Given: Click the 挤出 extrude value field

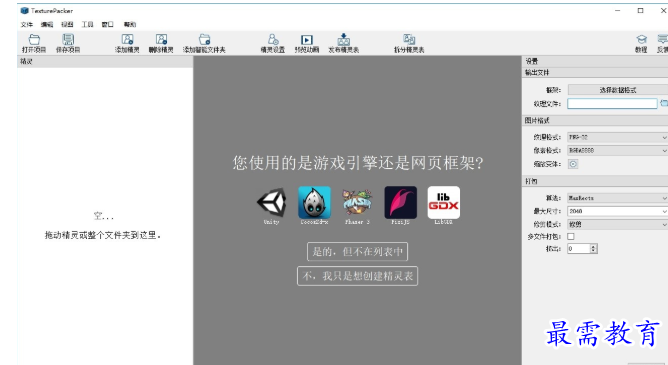Looking at the screenshot, I should (579, 249).
